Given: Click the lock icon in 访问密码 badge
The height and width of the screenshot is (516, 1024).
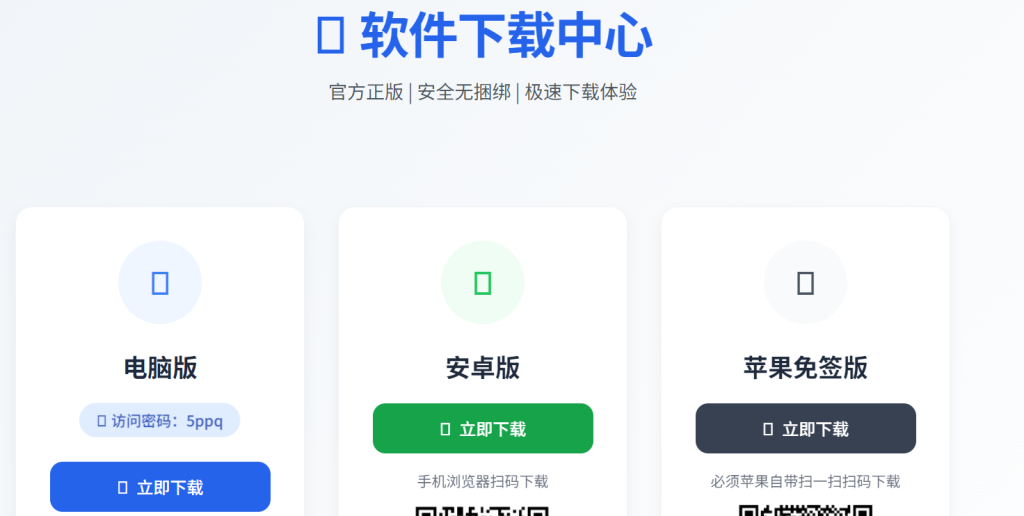Looking at the screenshot, I should [102, 421].
